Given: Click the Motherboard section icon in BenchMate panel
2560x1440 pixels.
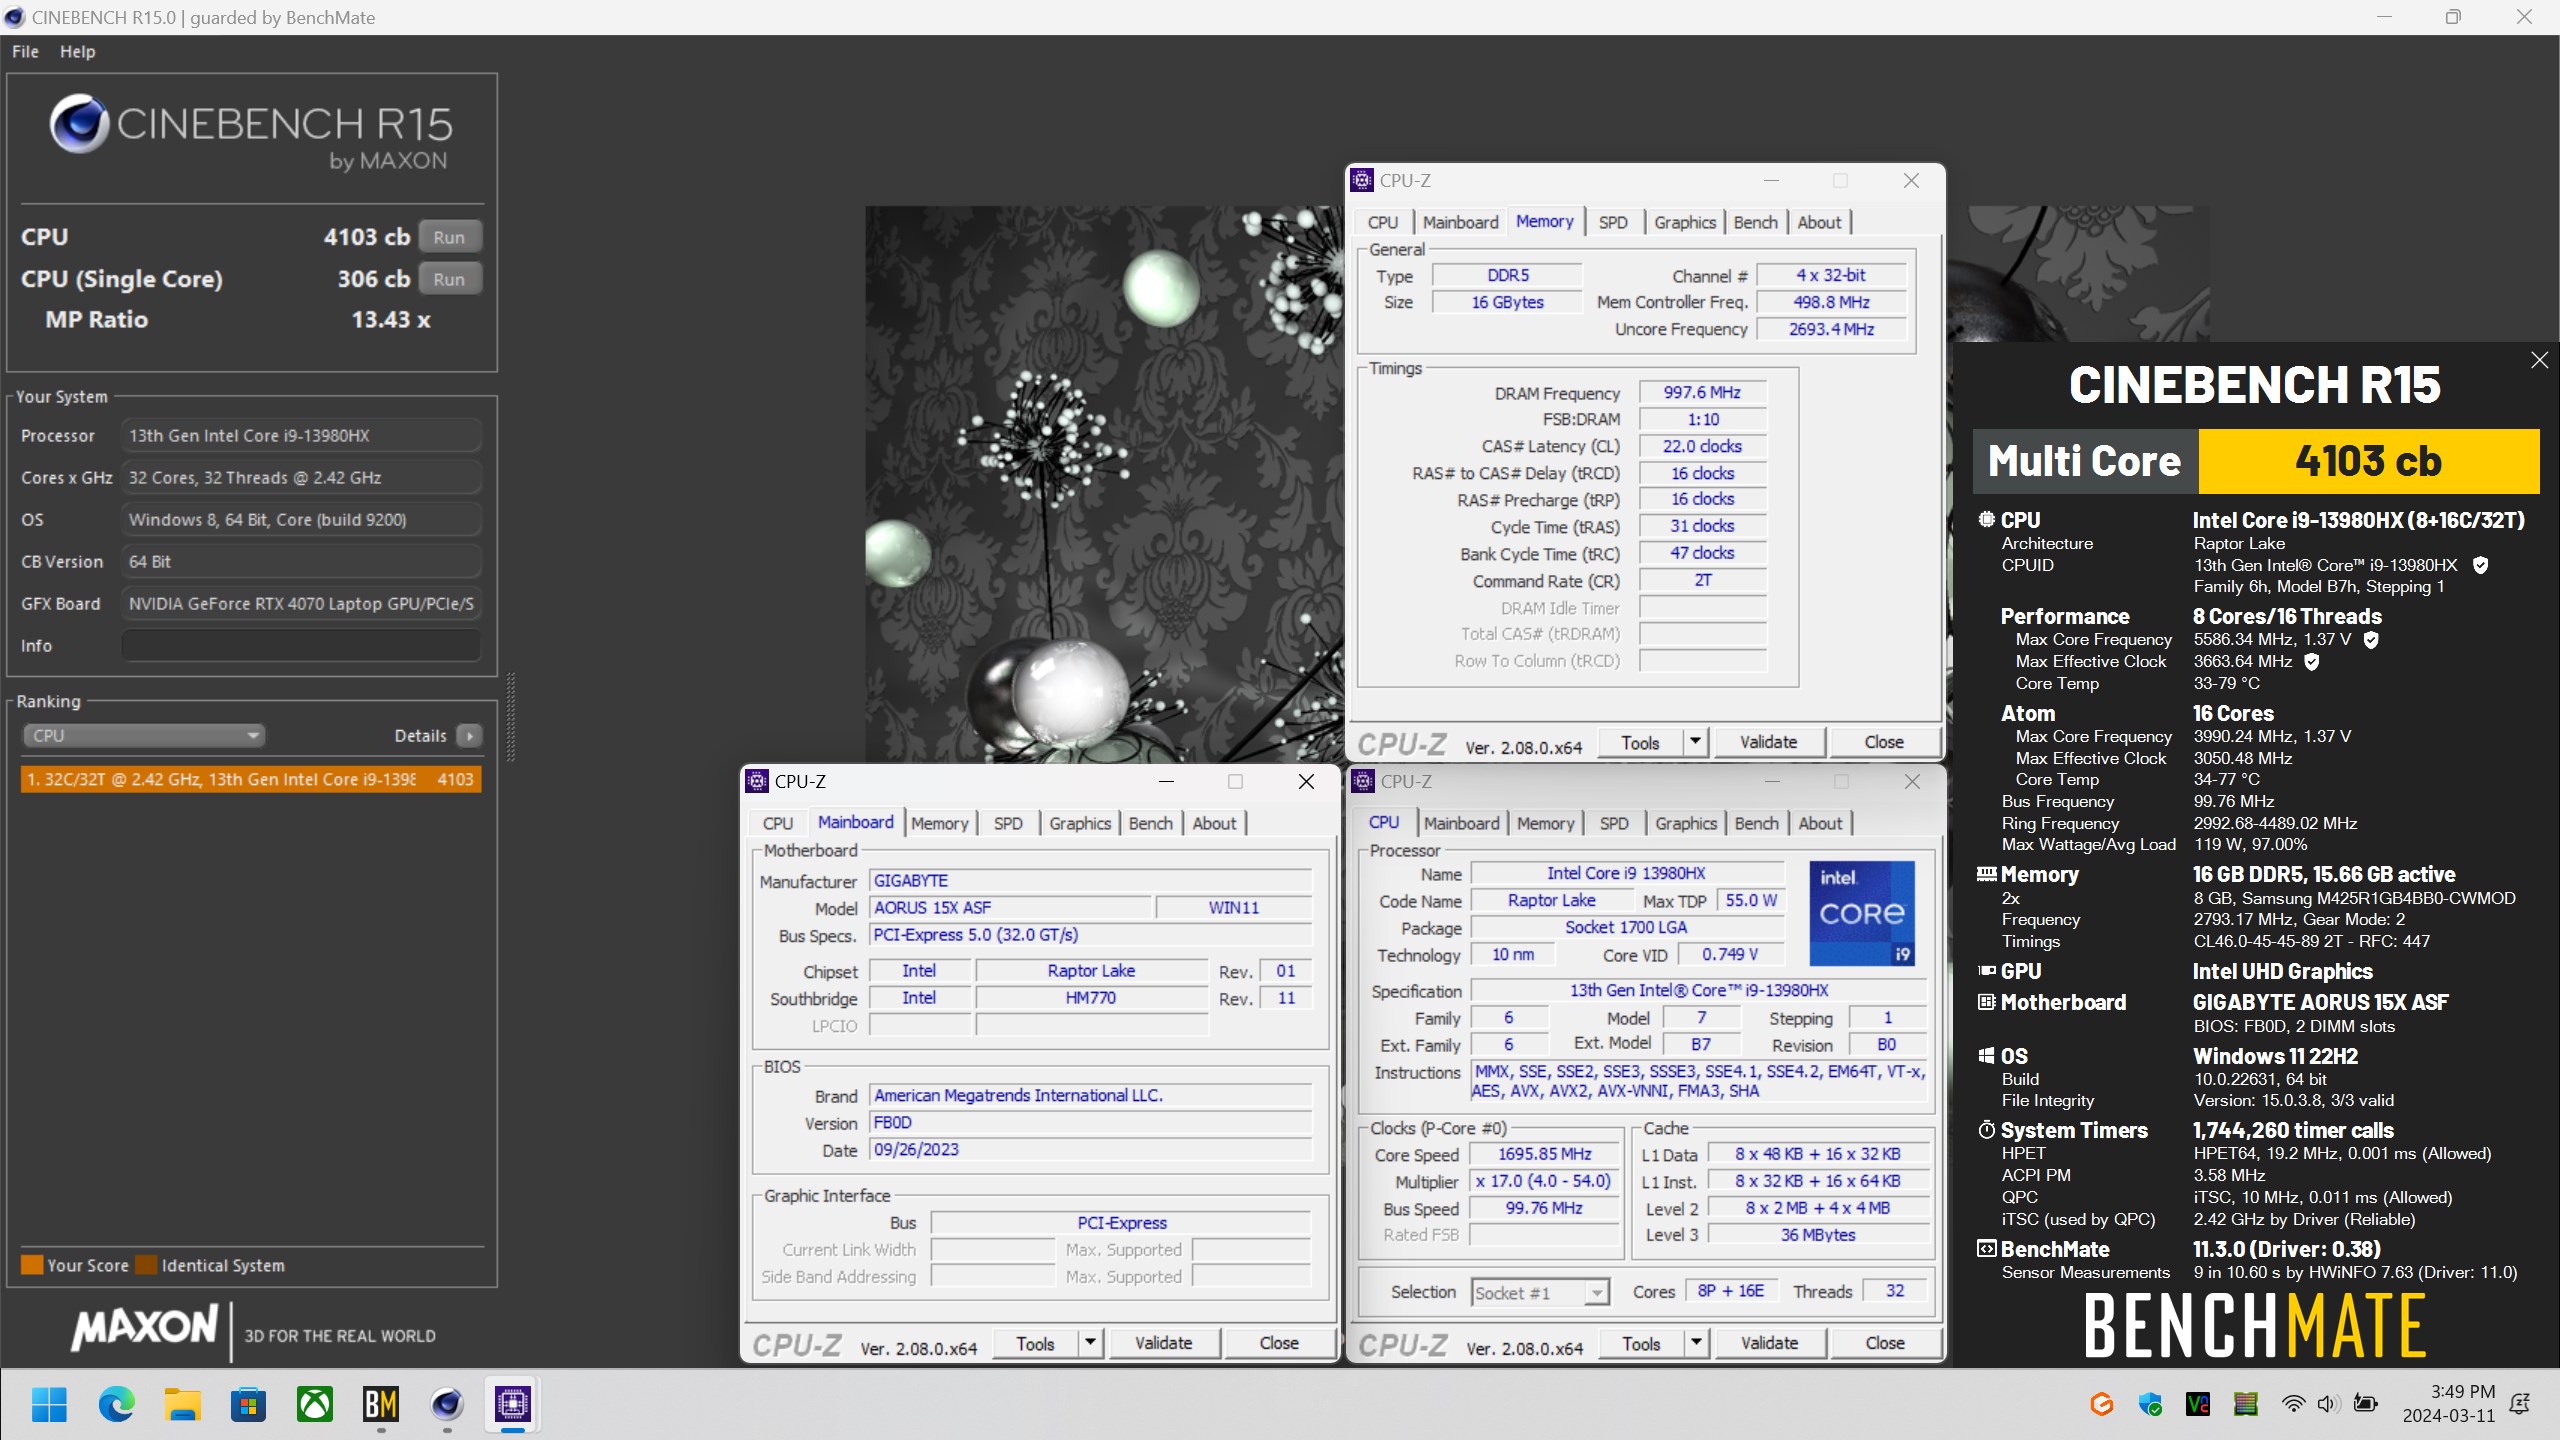Looking at the screenshot, I should (1986, 1002).
